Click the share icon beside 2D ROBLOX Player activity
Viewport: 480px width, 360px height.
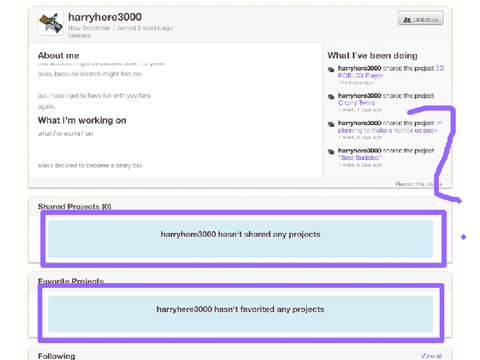[331, 70]
